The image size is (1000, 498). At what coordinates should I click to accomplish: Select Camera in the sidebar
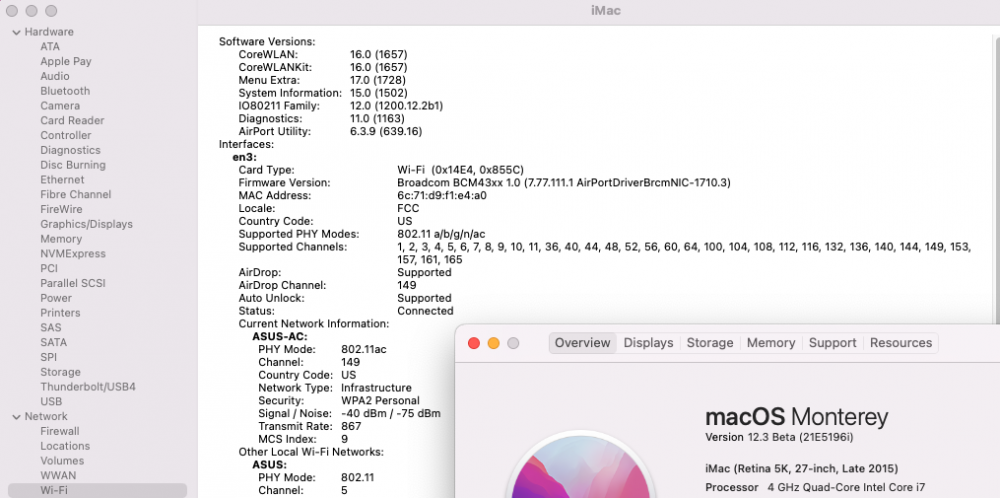pyautogui.click(x=60, y=105)
